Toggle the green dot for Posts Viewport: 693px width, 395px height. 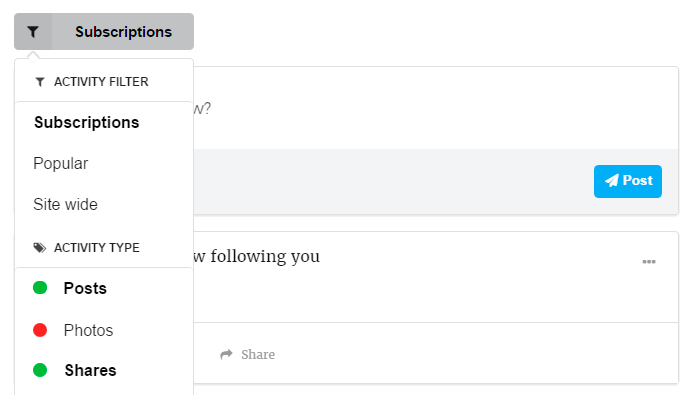[40, 288]
